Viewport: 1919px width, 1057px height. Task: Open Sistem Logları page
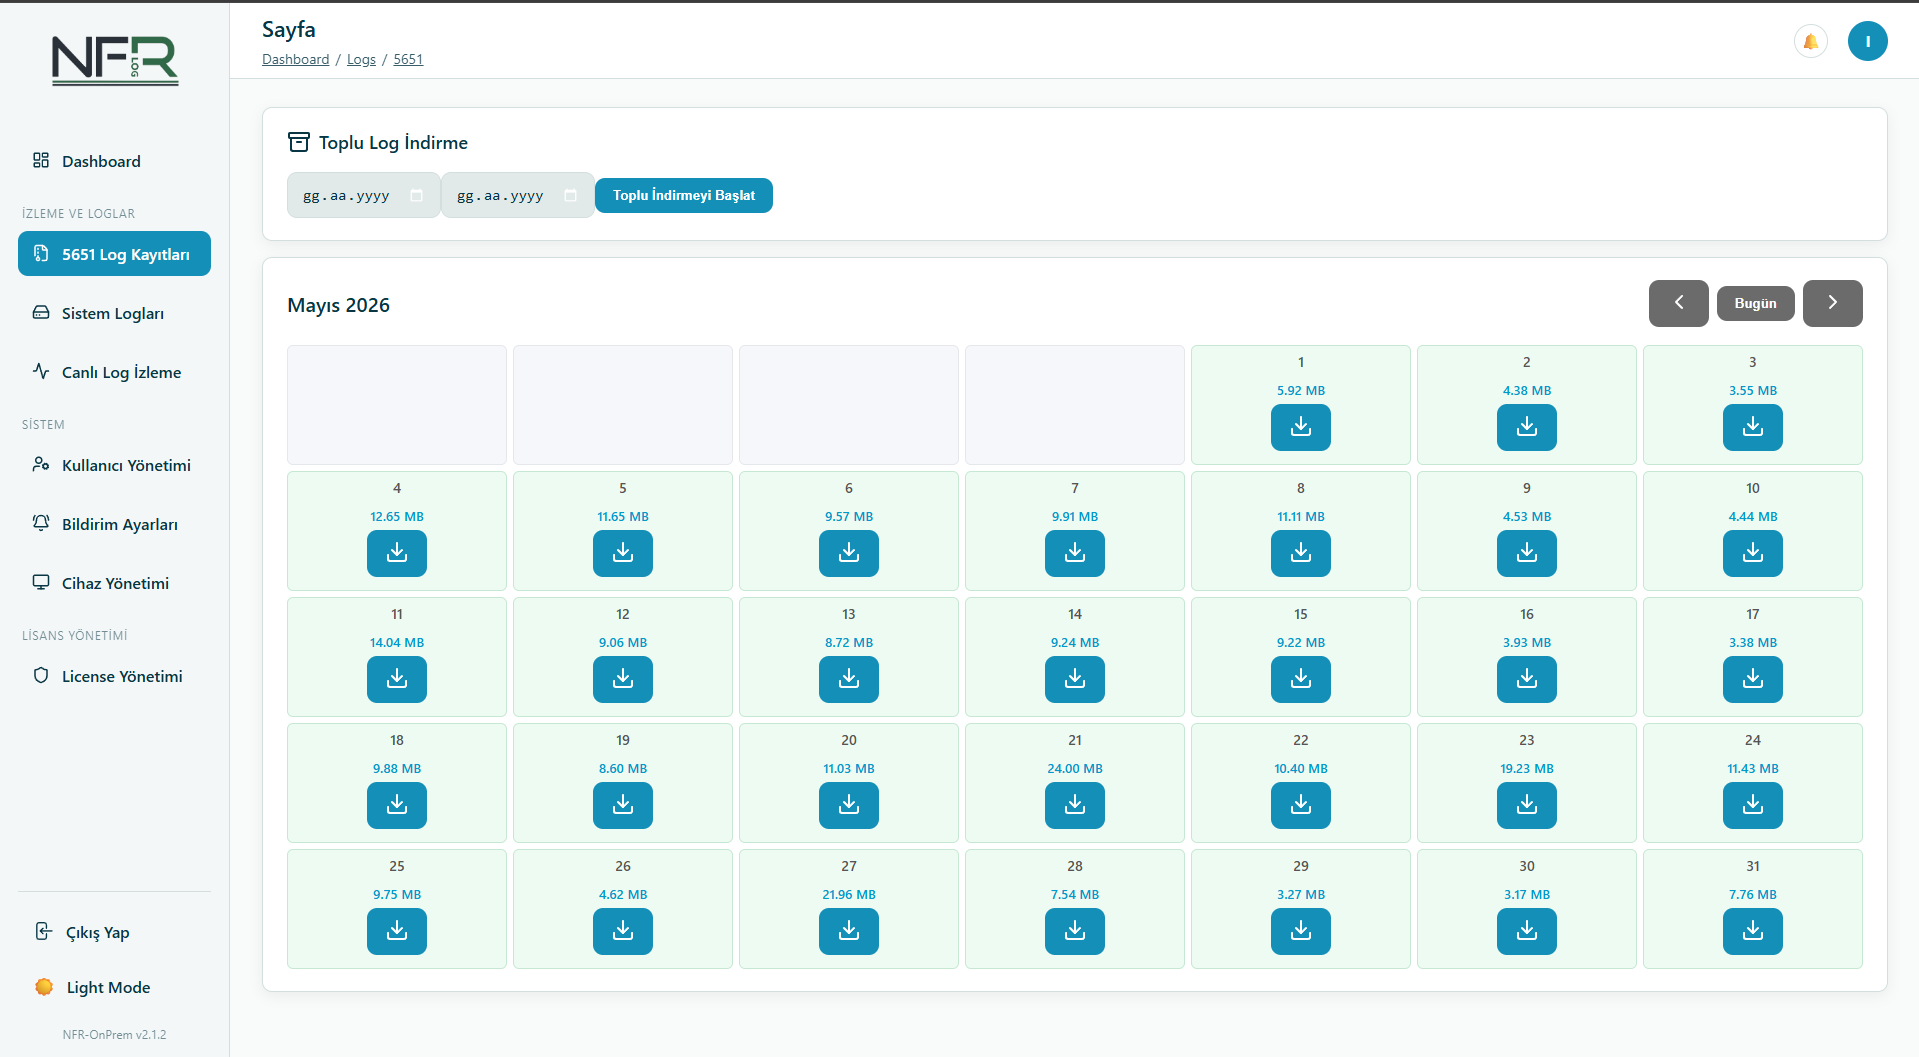[x=114, y=313]
